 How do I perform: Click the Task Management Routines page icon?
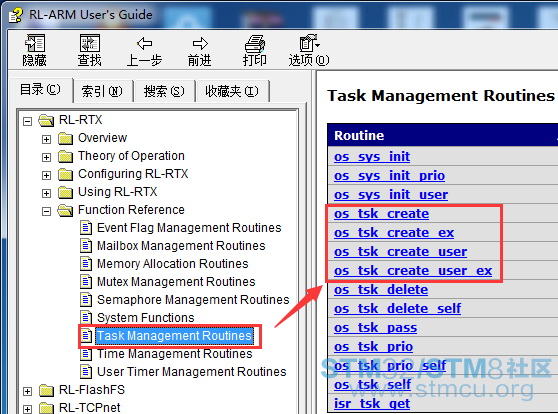(x=86, y=336)
